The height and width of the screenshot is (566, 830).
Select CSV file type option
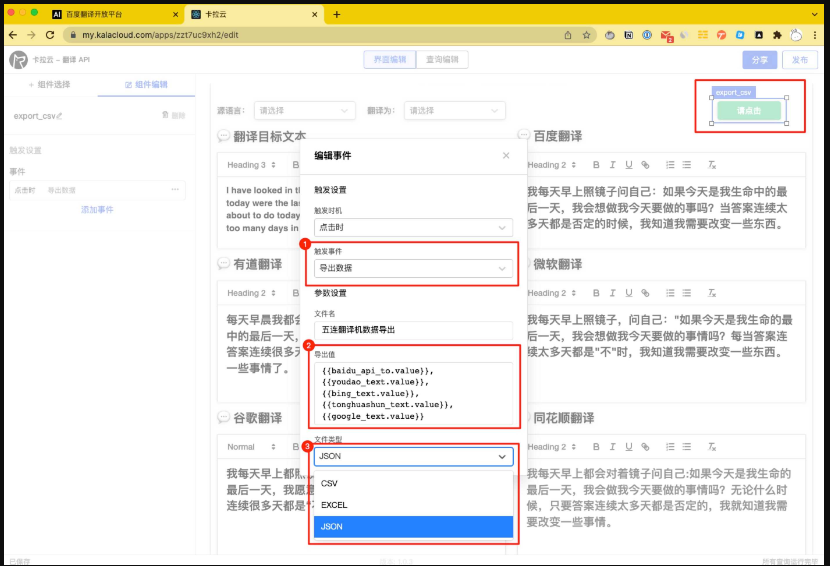(413, 483)
